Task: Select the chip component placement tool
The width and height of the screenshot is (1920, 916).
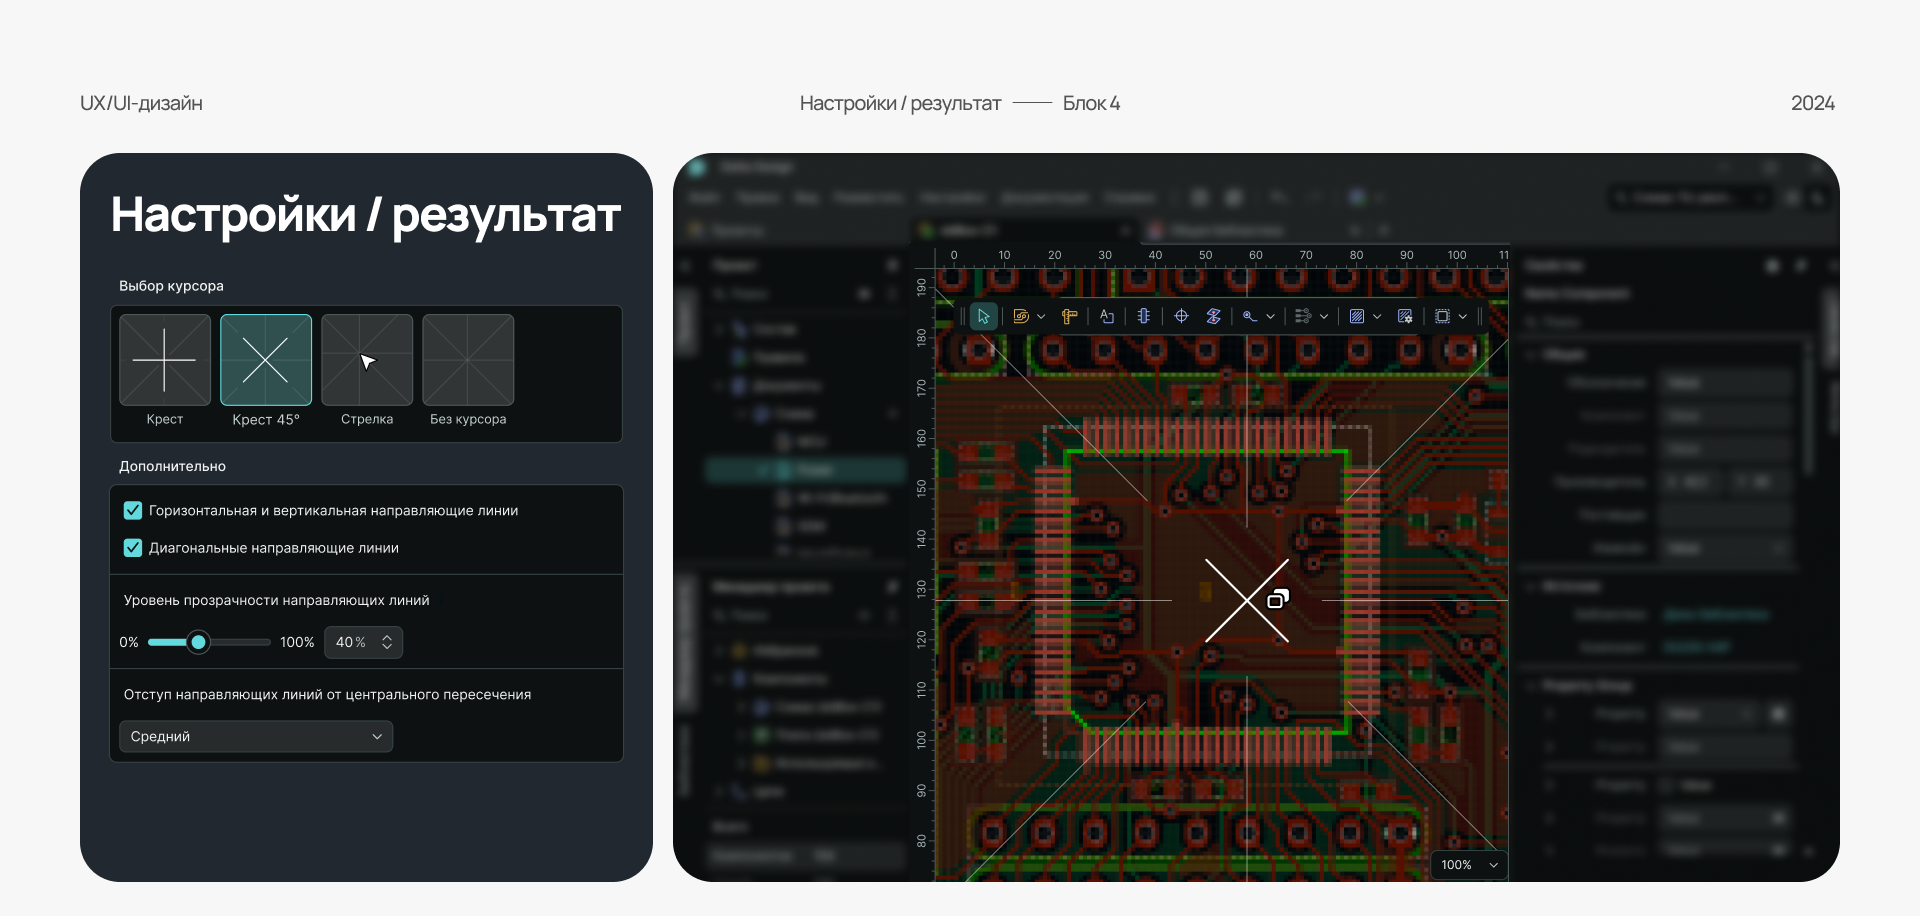Action: click(1144, 316)
